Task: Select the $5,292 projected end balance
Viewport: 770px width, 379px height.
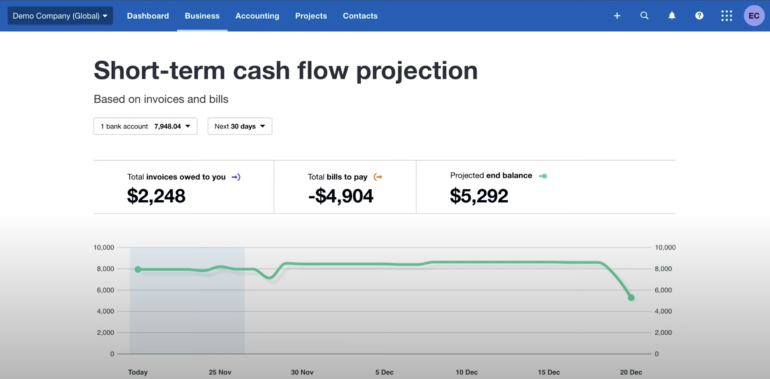Action: [479, 196]
